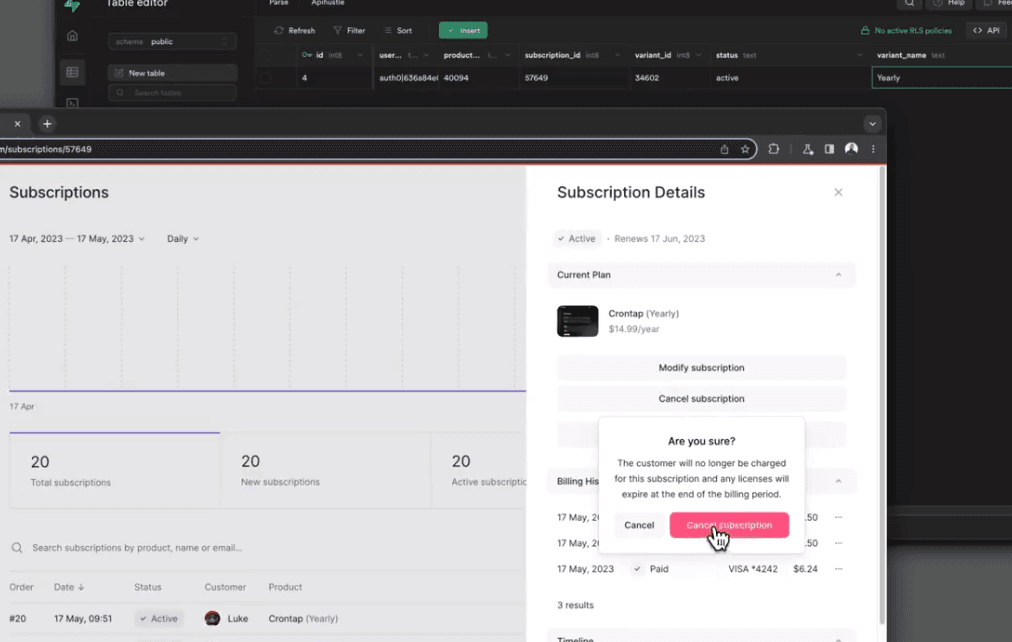Open the schema public dropdown
This screenshot has width=1012, height=642.
point(170,41)
